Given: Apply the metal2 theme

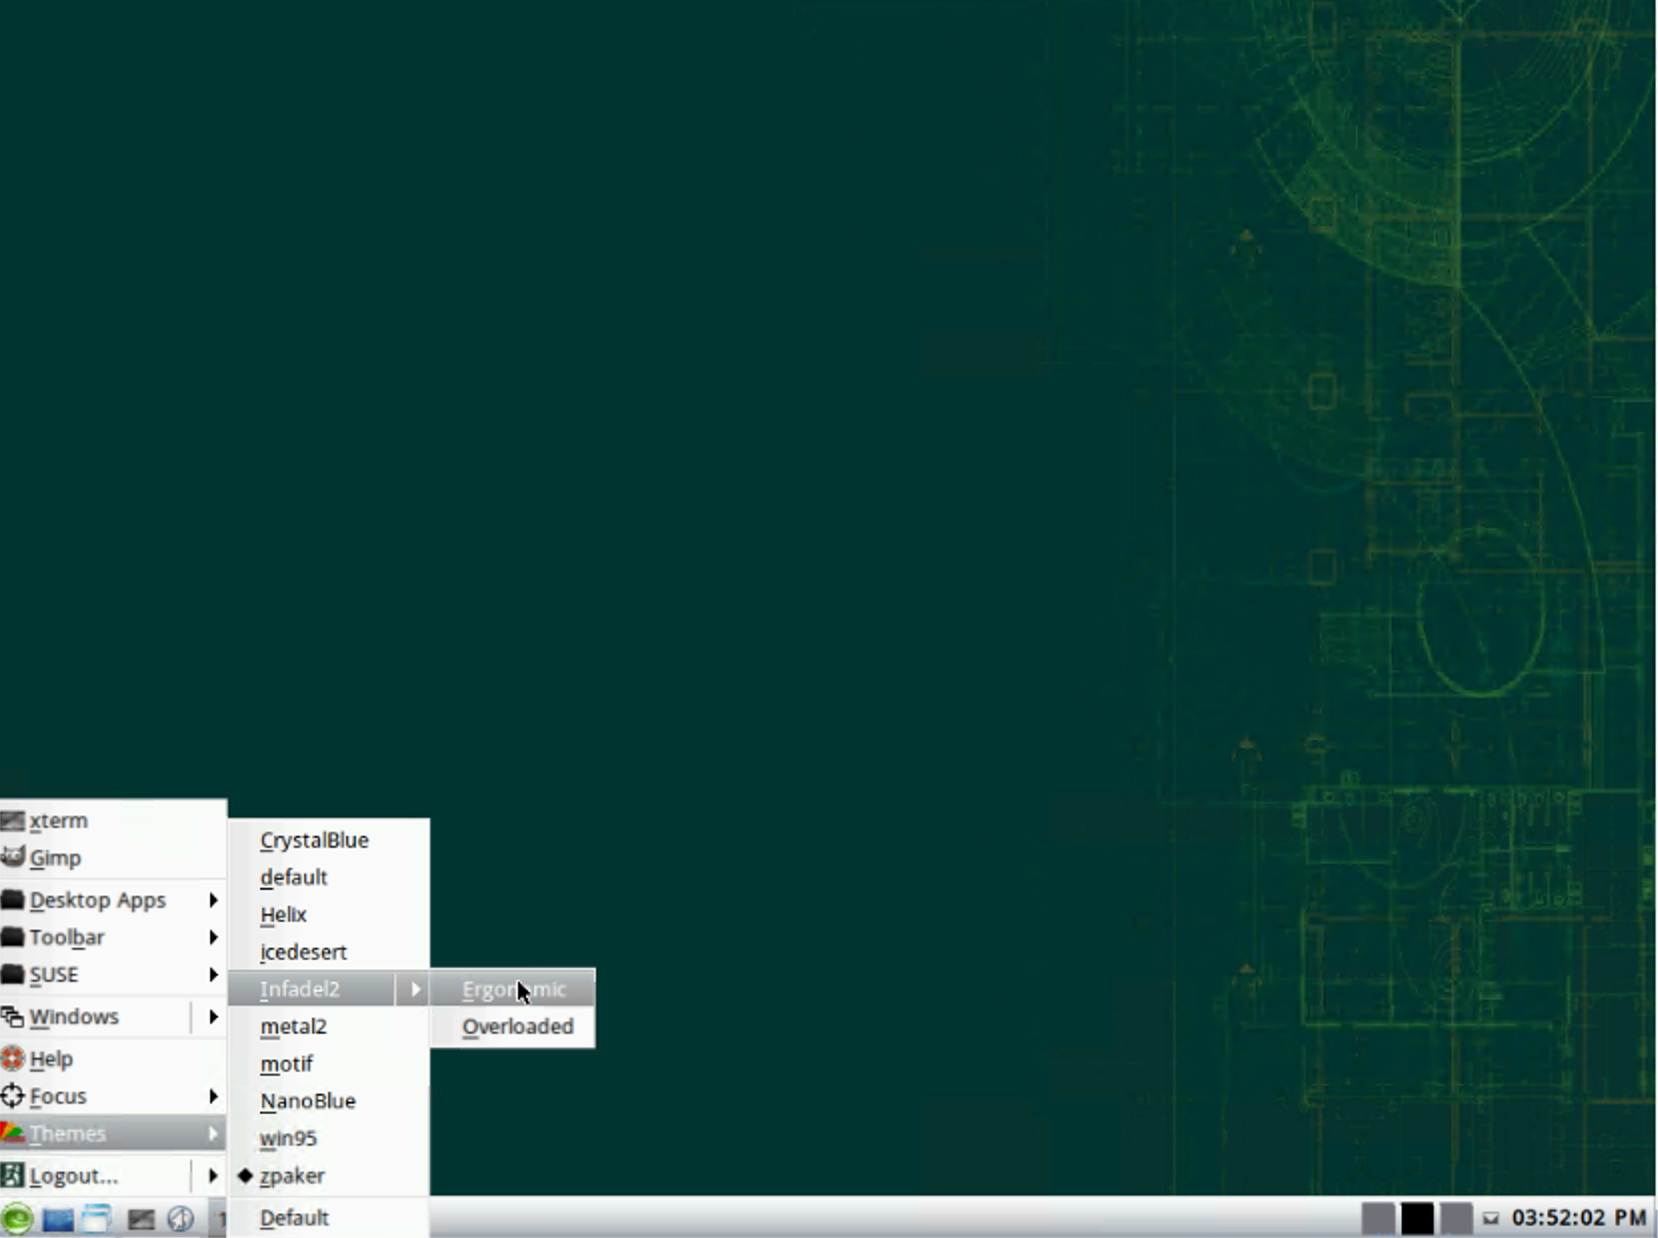Looking at the screenshot, I should pos(329,1026).
